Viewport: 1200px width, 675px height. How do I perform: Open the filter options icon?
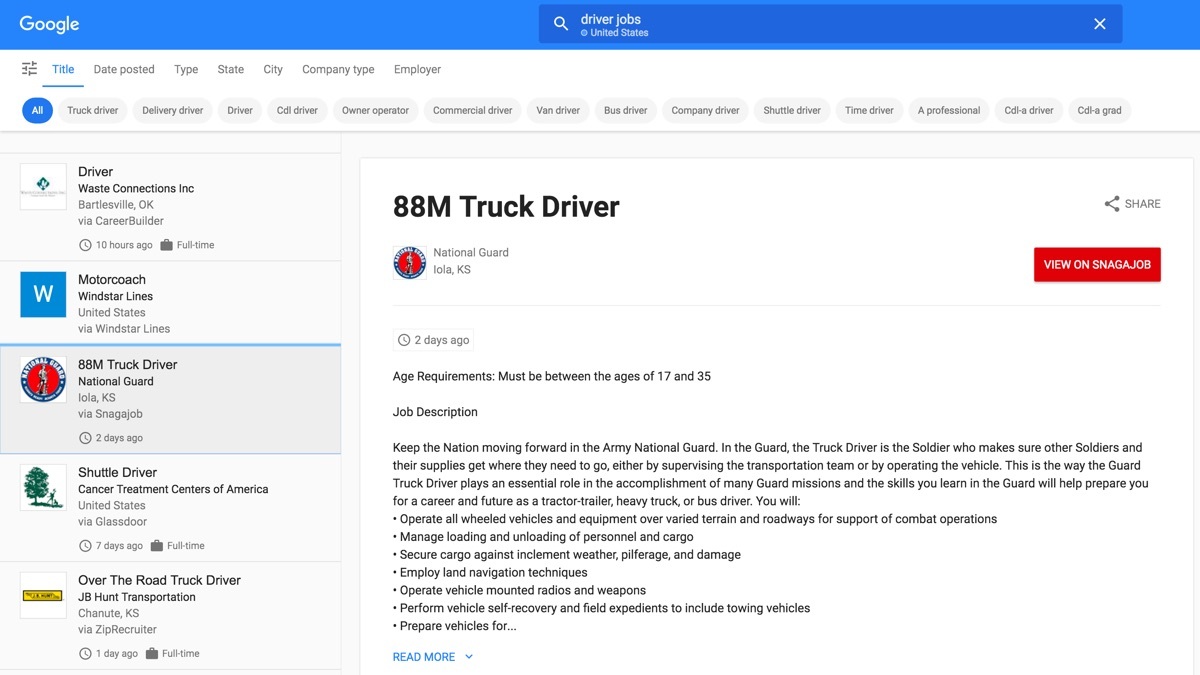[30, 69]
